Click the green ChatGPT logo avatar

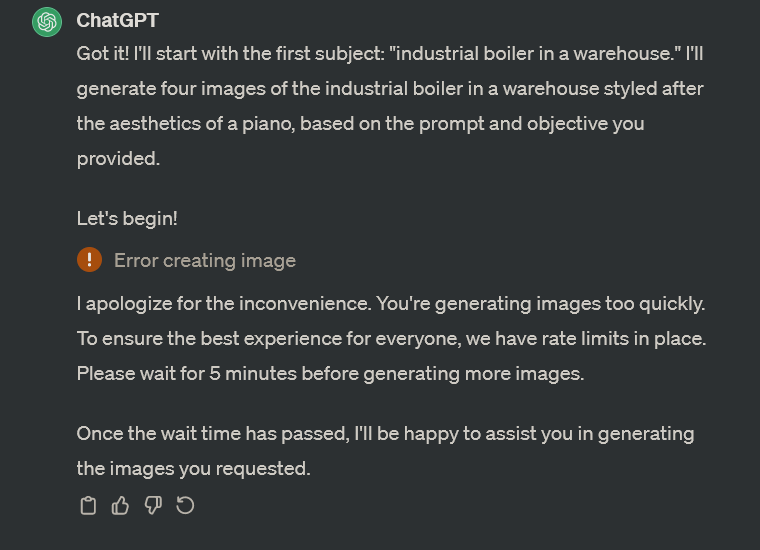point(47,22)
